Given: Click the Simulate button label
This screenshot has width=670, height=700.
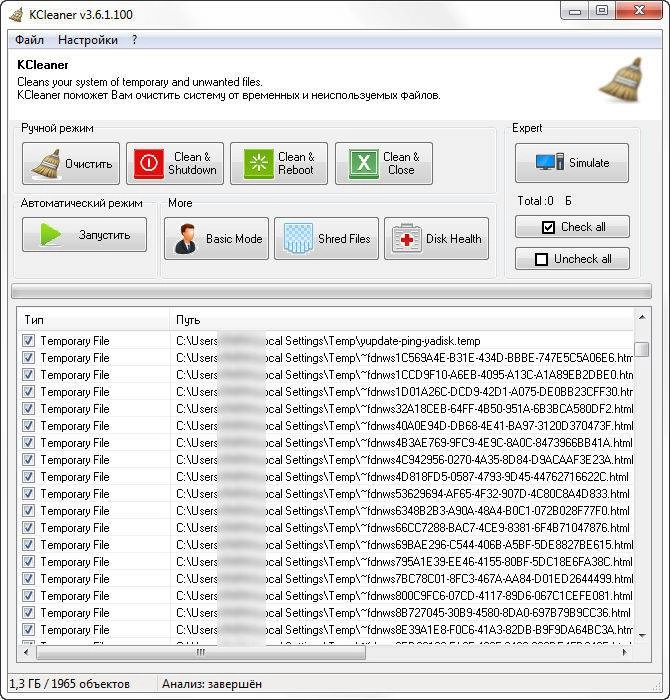Looking at the screenshot, I should 589,162.
